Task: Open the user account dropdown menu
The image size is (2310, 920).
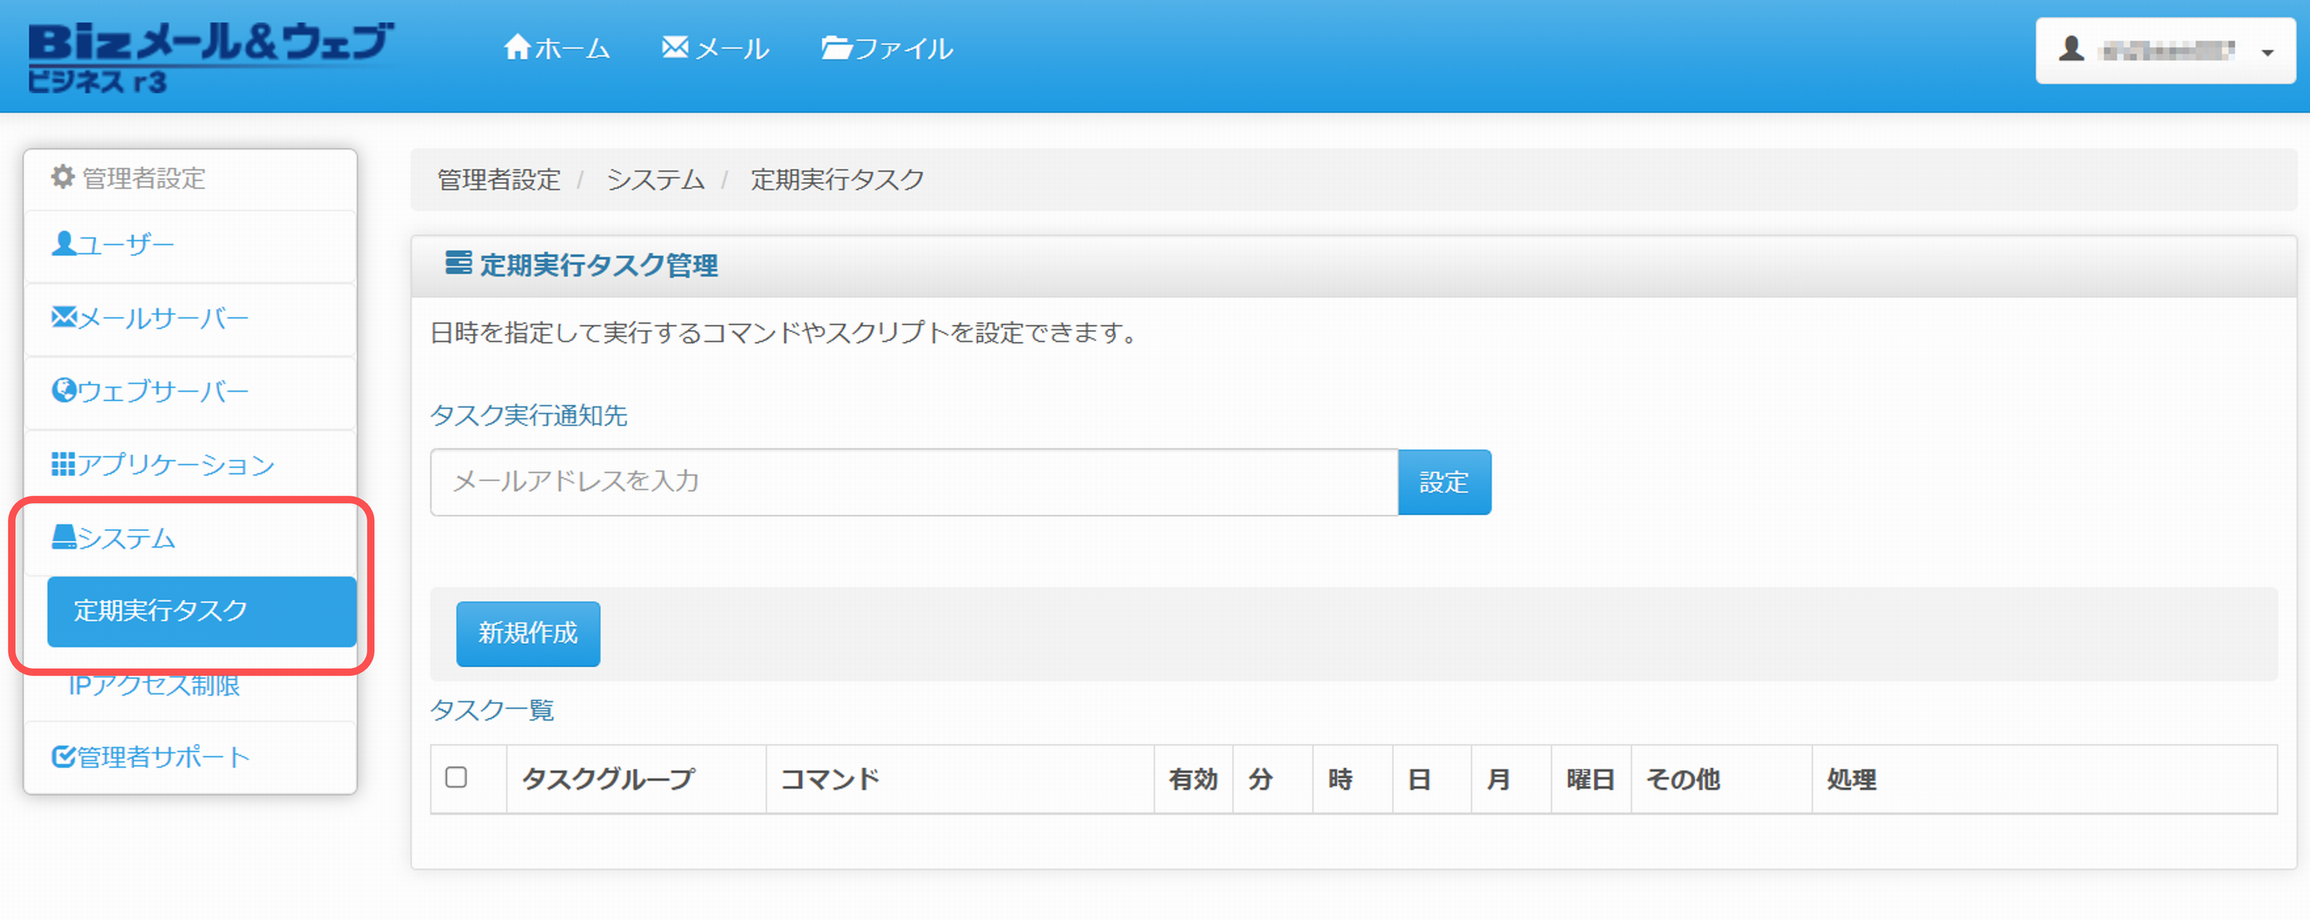Action: pyautogui.click(x=2165, y=50)
